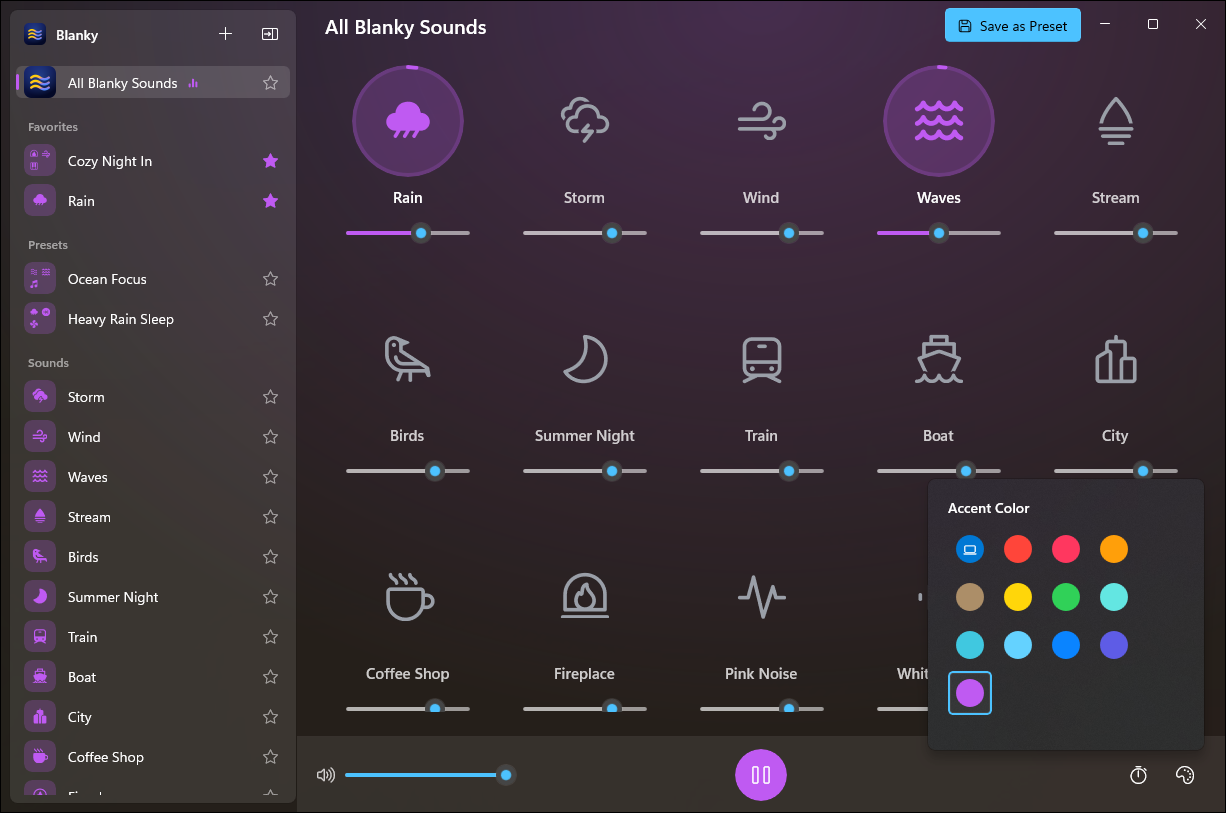Set the master volume slider
Image resolution: width=1226 pixels, height=813 pixels.
(430, 775)
